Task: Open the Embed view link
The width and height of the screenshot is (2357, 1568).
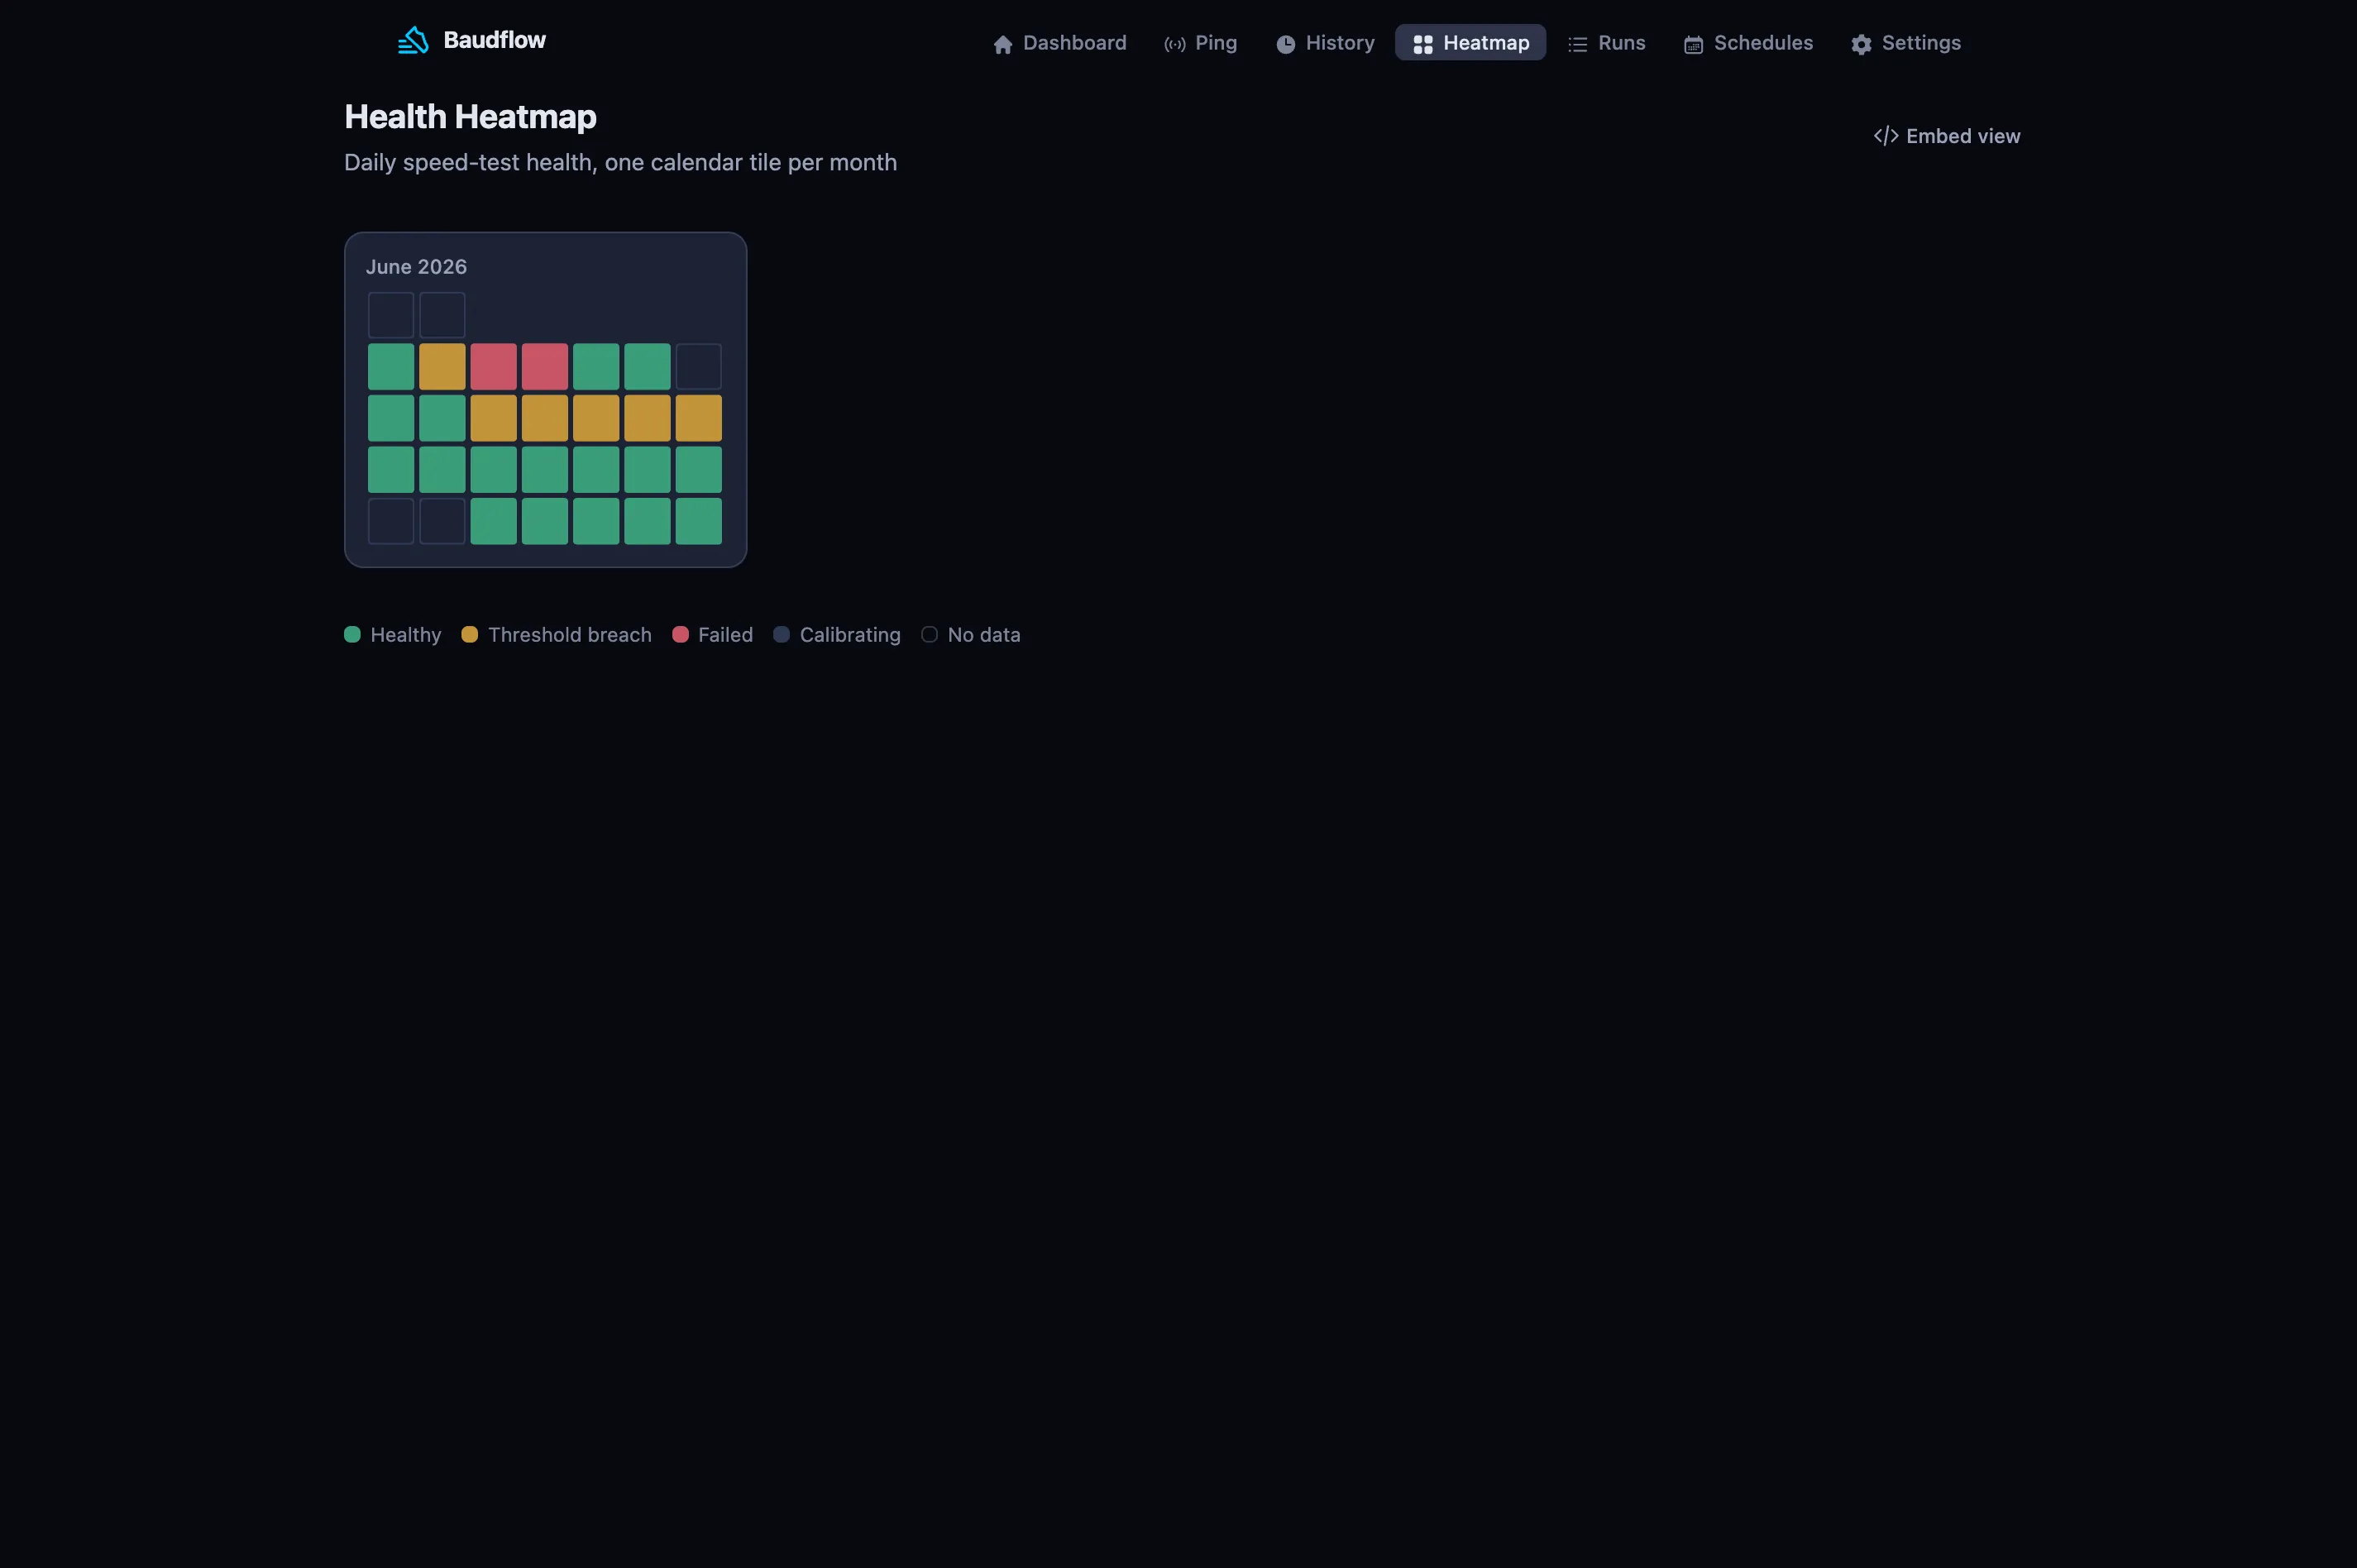Action: click(1947, 136)
